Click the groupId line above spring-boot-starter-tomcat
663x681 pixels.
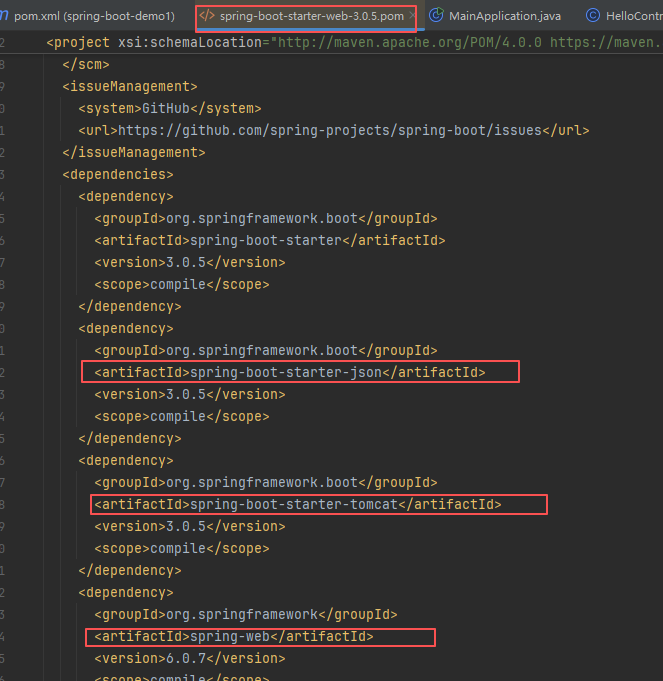point(266,483)
